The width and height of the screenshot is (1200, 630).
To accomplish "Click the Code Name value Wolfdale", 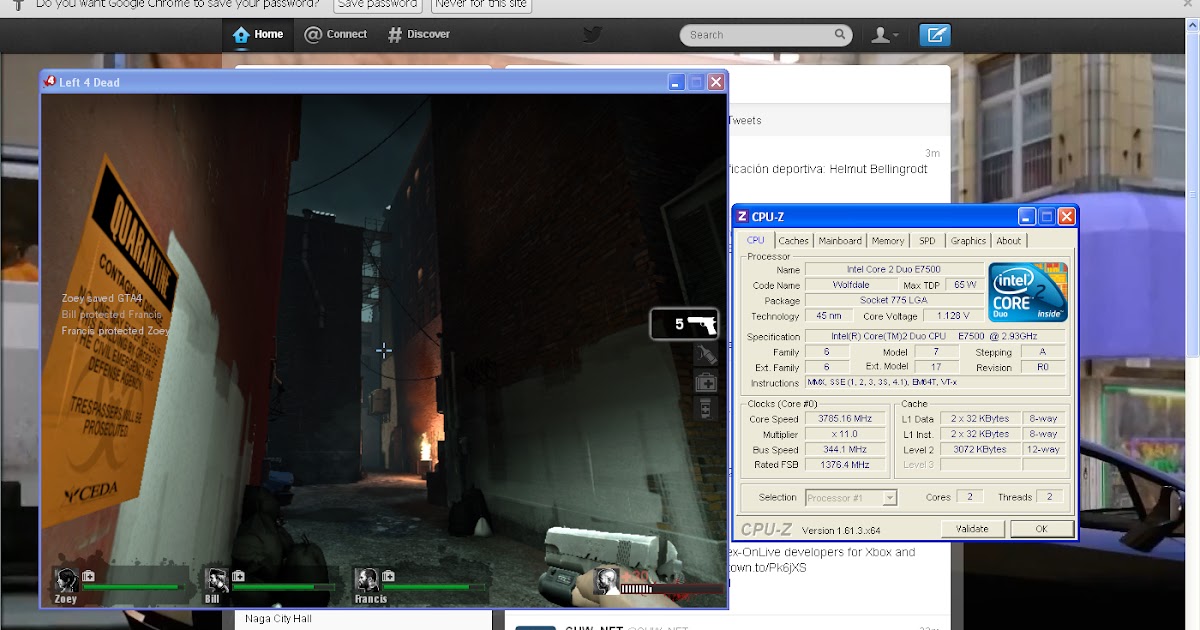I will 851,285.
